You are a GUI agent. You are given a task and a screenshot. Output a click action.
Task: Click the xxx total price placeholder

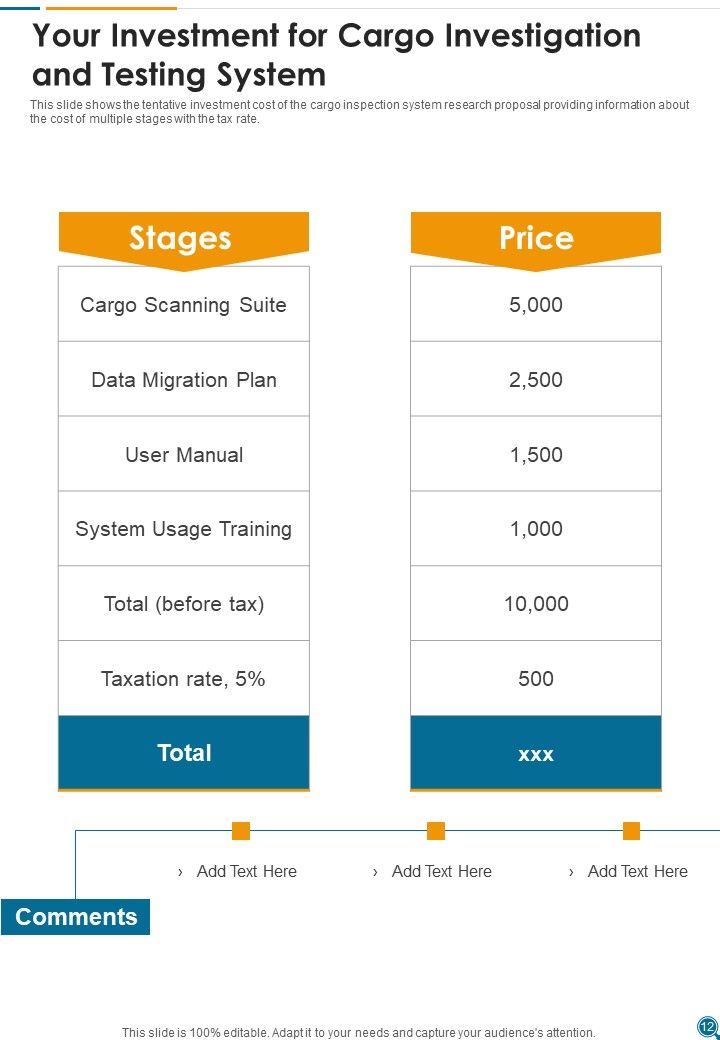pos(536,753)
